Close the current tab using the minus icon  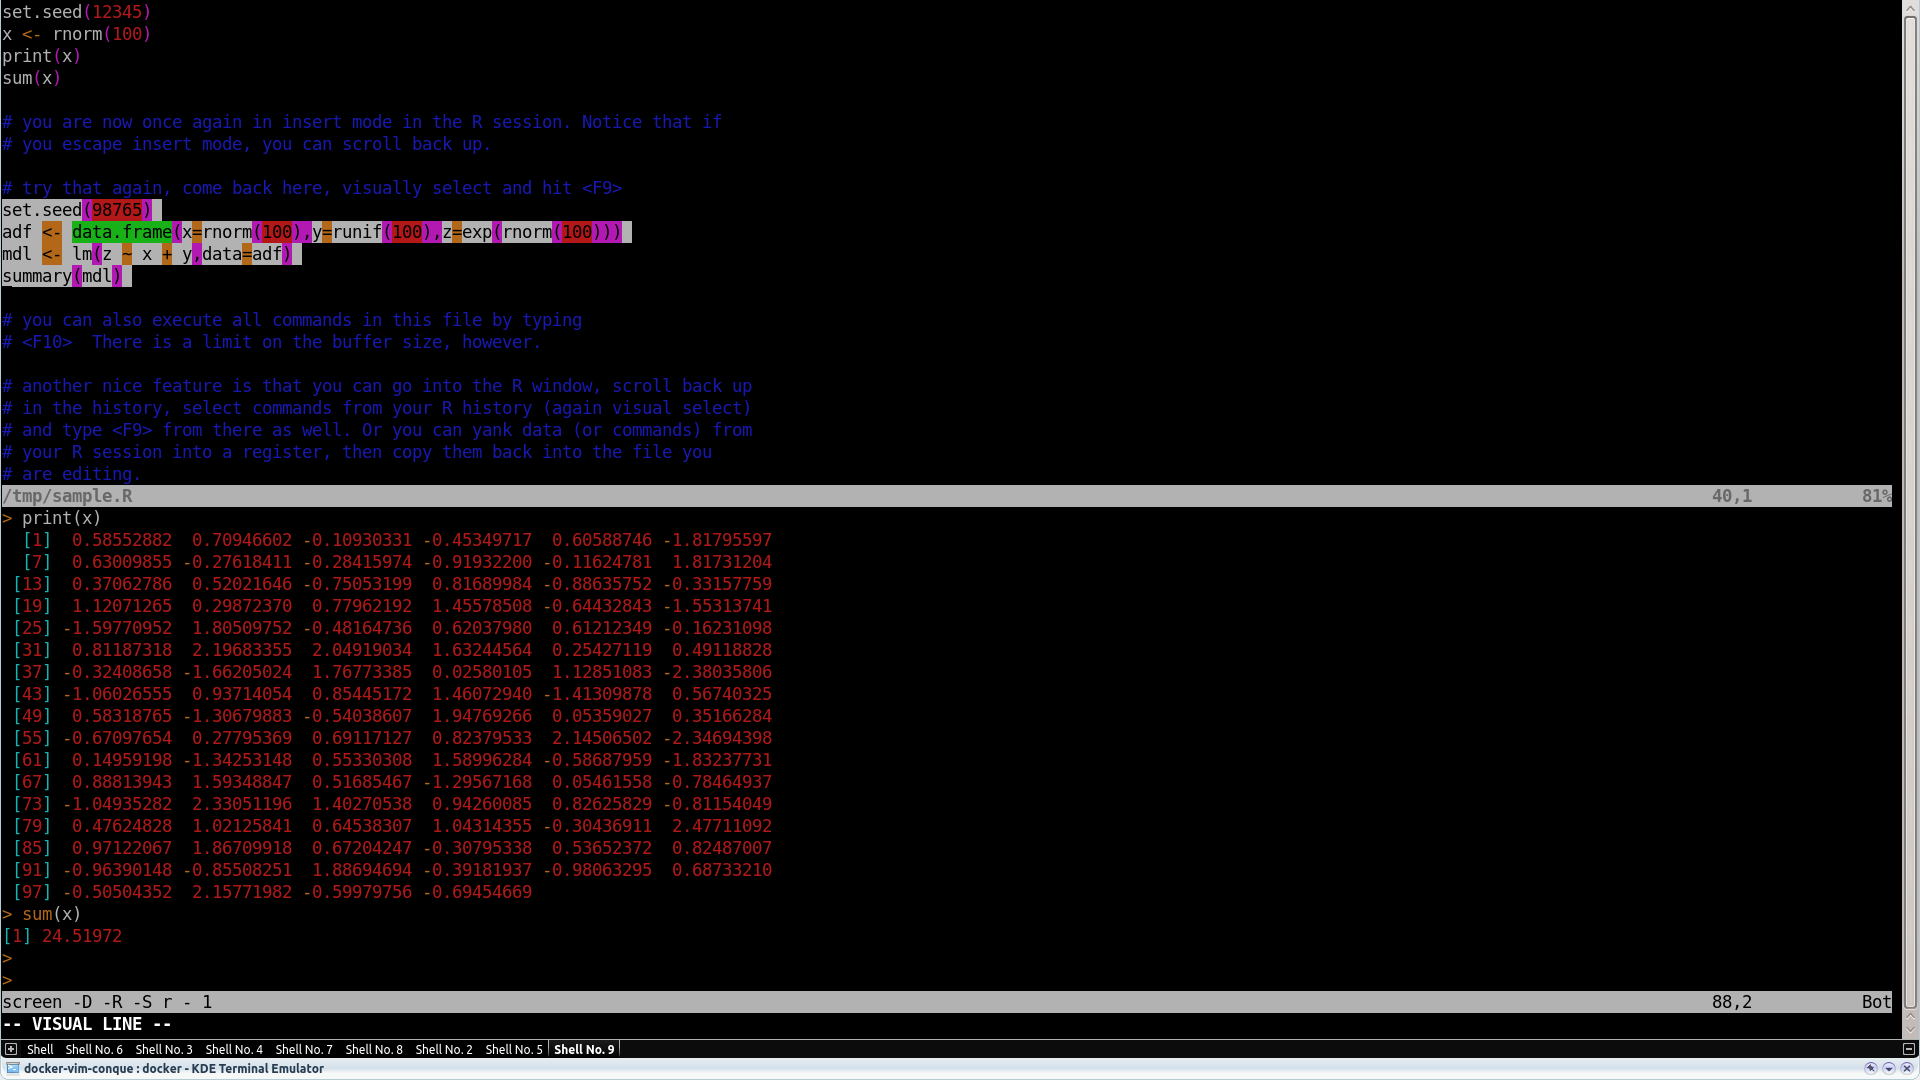click(x=1908, y=1049)
